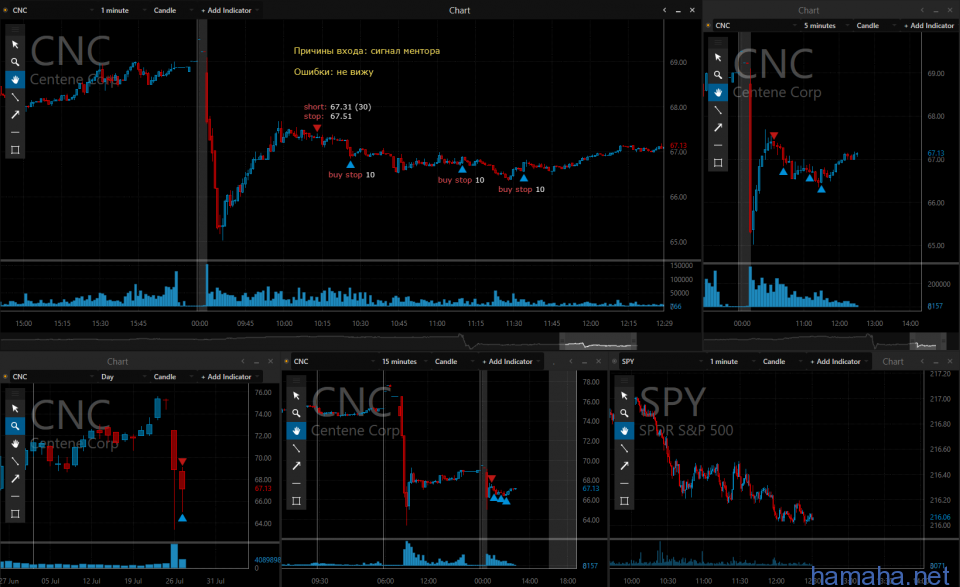Select the zoom magnifier in CNC 15-minute chart
The width and height of the screenshot is (960, 587).
pyautogui.click(x=296, y=413)
